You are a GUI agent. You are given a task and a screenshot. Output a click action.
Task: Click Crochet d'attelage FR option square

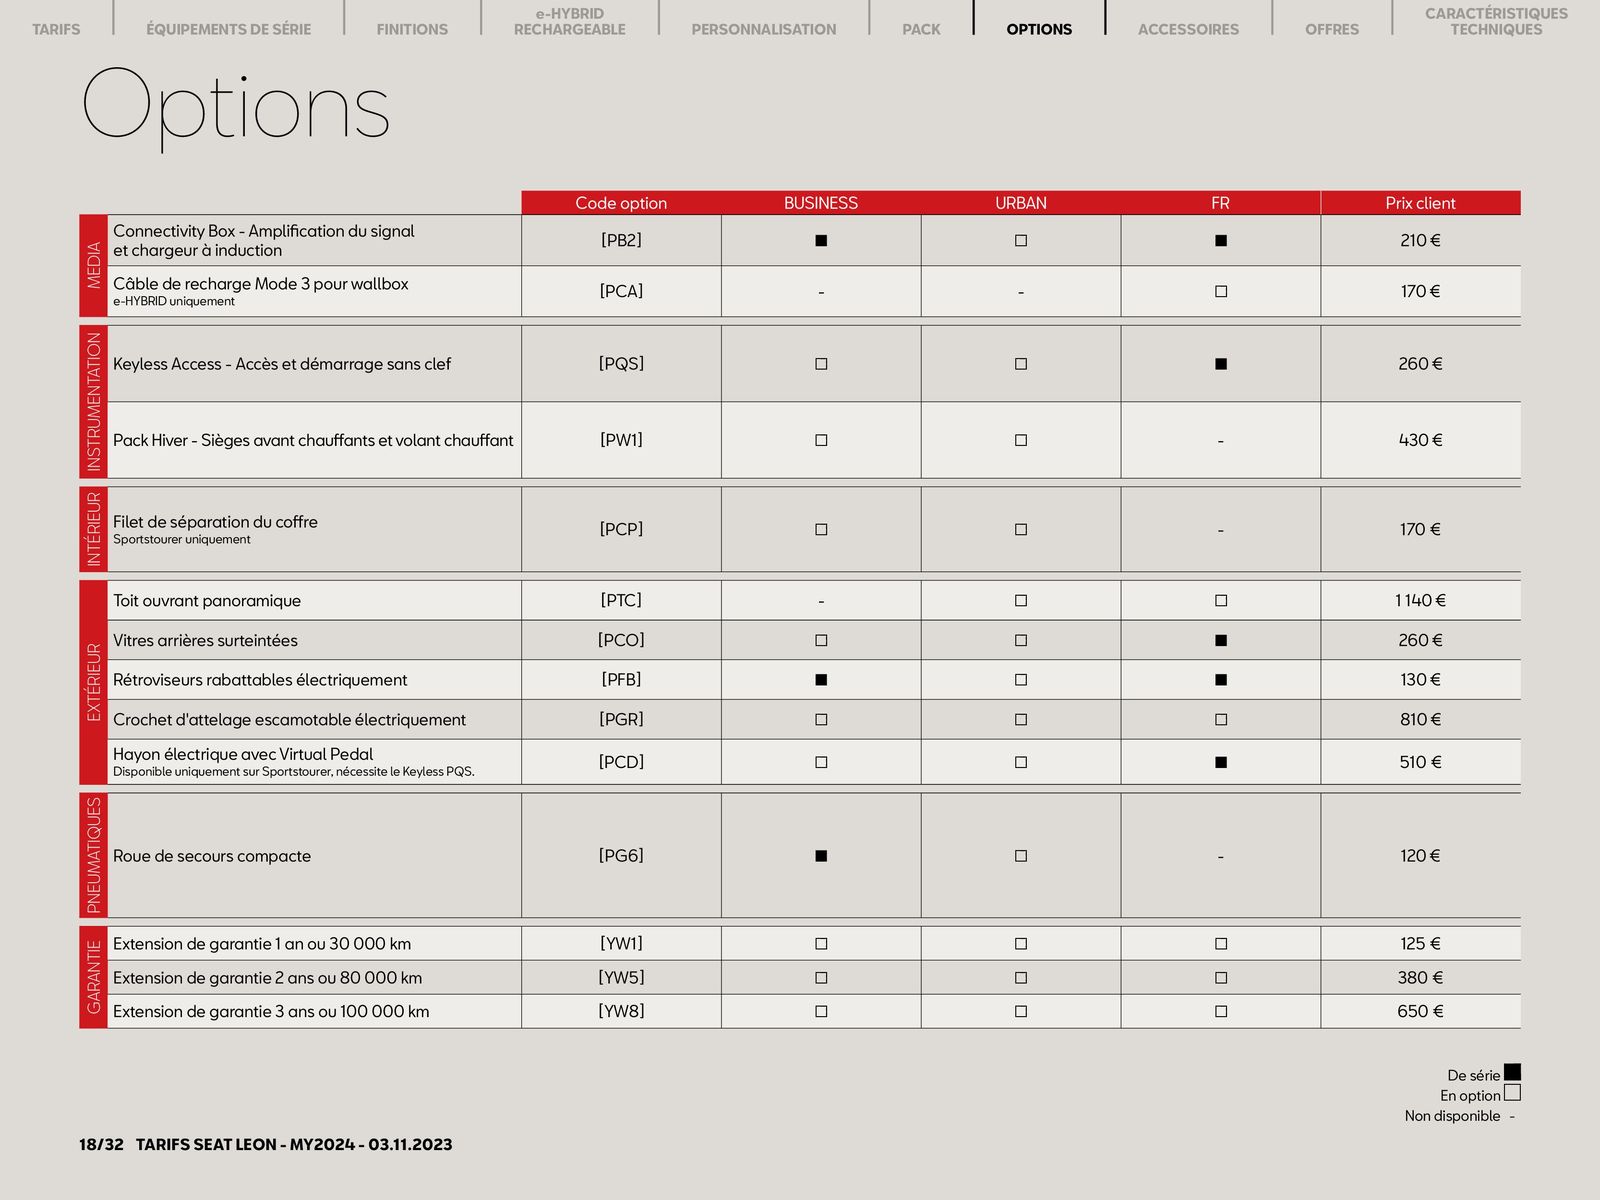coord(1221,719)
